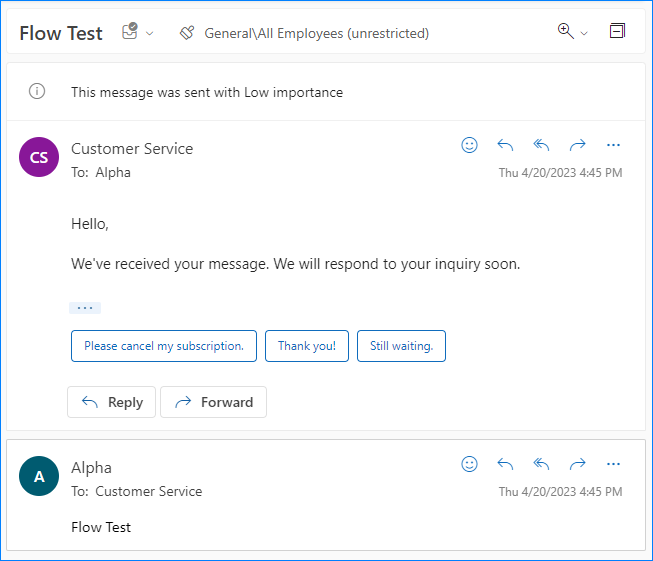653x561 pixels.
Task: Click the reply arrow on the Customer Service message
Action: tap(505, 145)
